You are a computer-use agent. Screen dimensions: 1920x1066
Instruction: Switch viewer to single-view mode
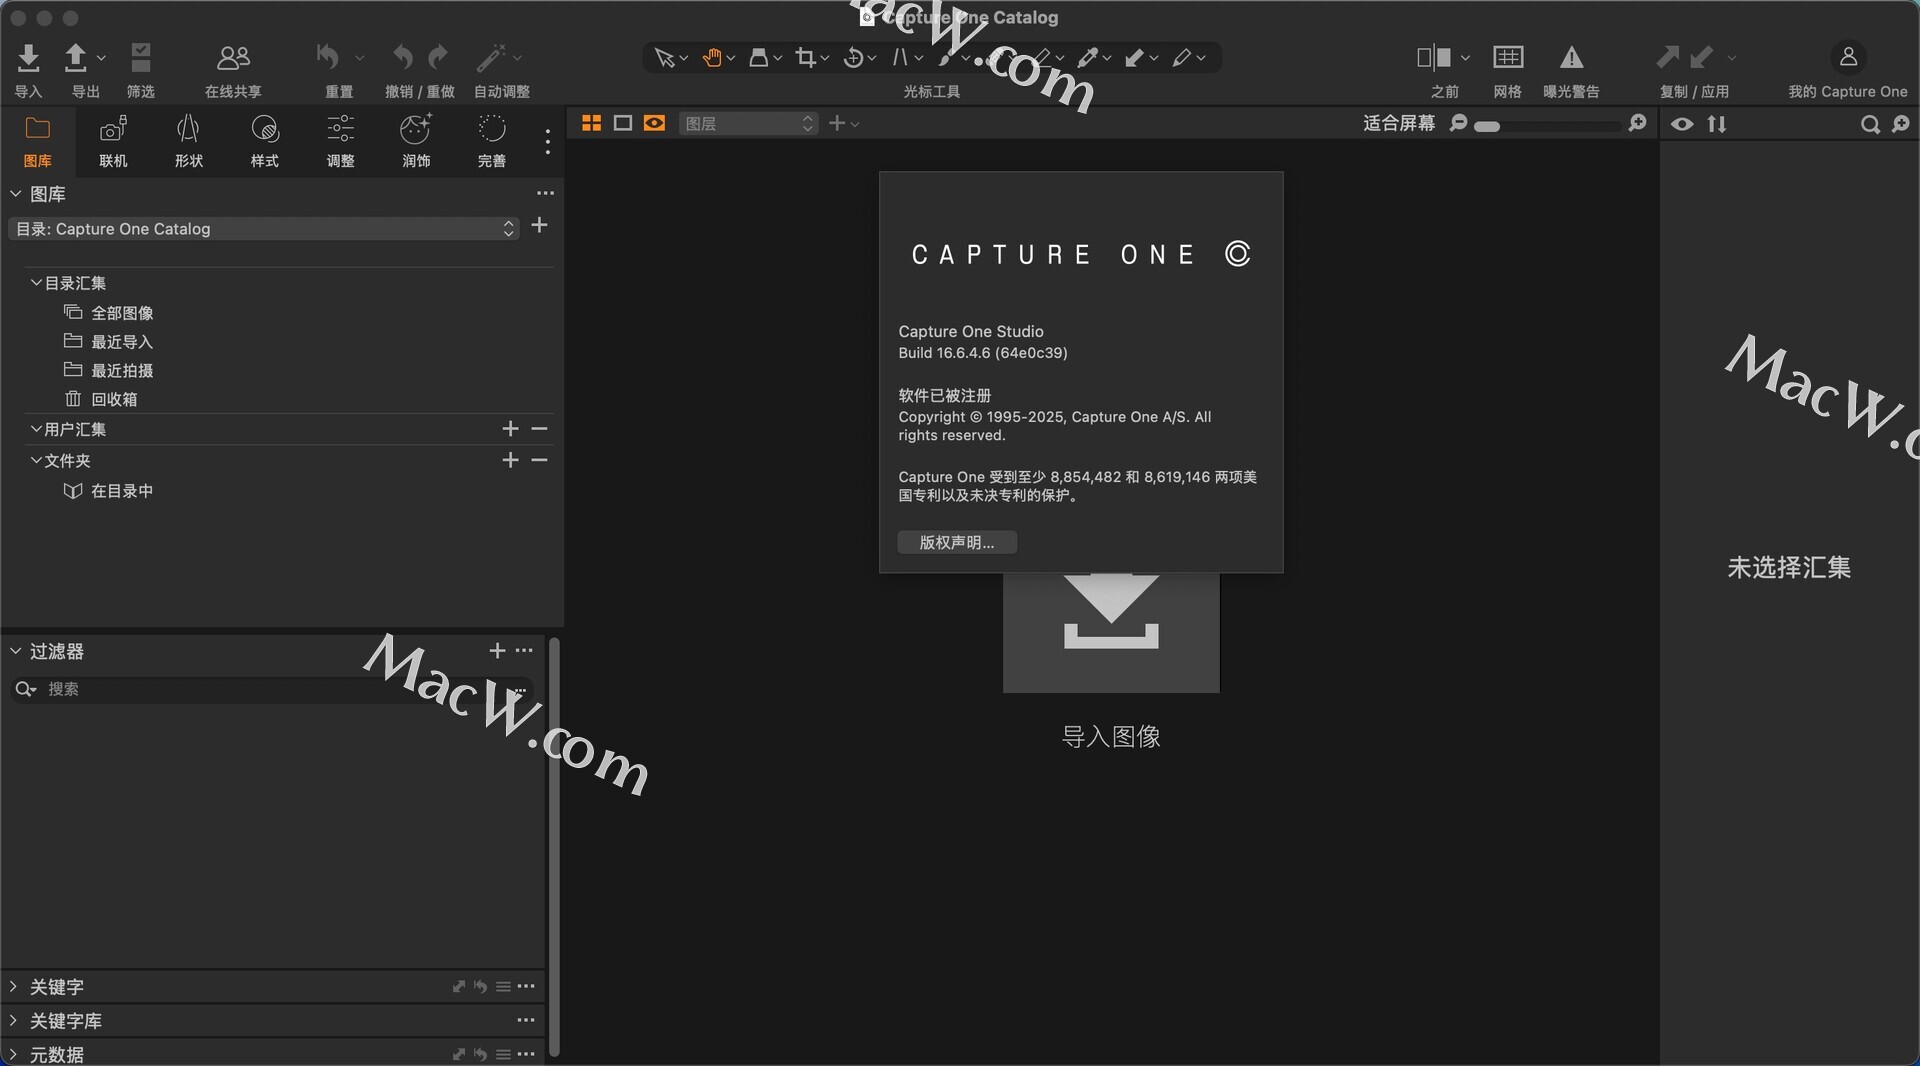[x=623, y=123]
